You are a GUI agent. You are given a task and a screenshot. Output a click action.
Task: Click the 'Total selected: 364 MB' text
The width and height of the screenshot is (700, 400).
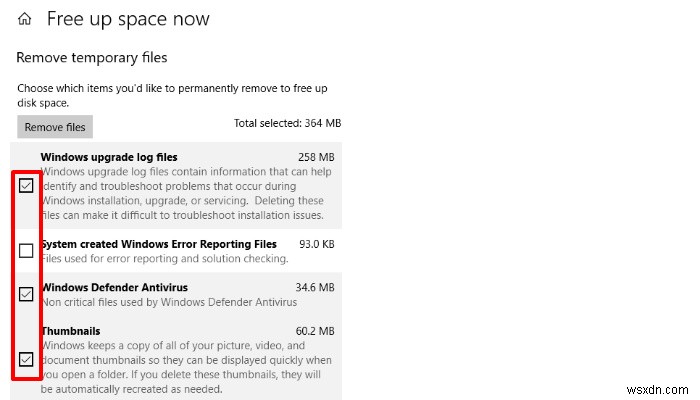(x=287, y=122)
